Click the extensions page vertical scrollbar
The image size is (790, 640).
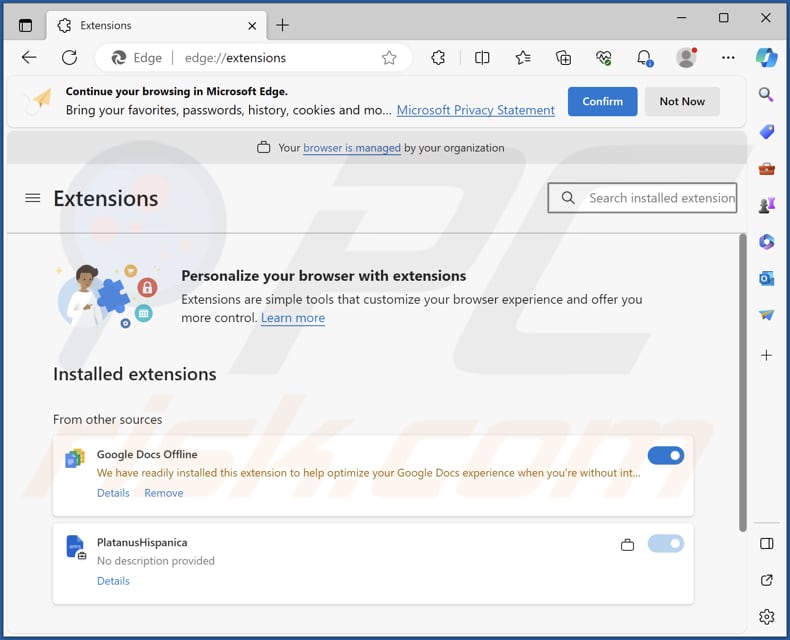(742, 381)
